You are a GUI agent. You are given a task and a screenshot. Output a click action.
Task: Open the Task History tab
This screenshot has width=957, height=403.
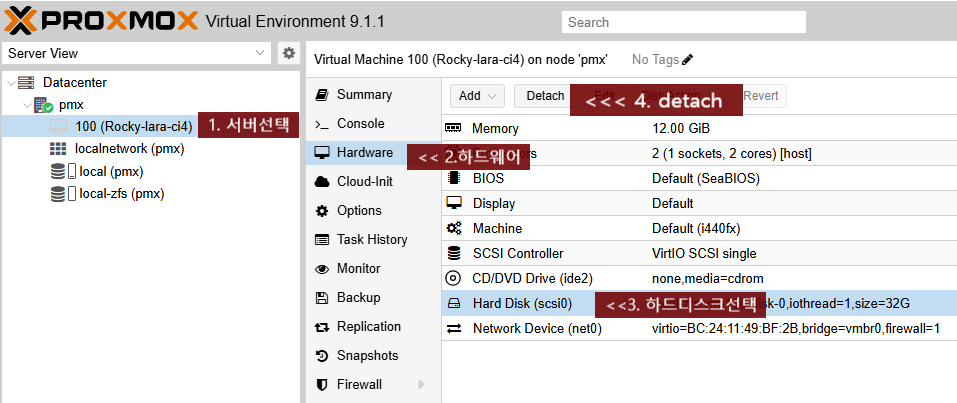[x=372, y=240]
